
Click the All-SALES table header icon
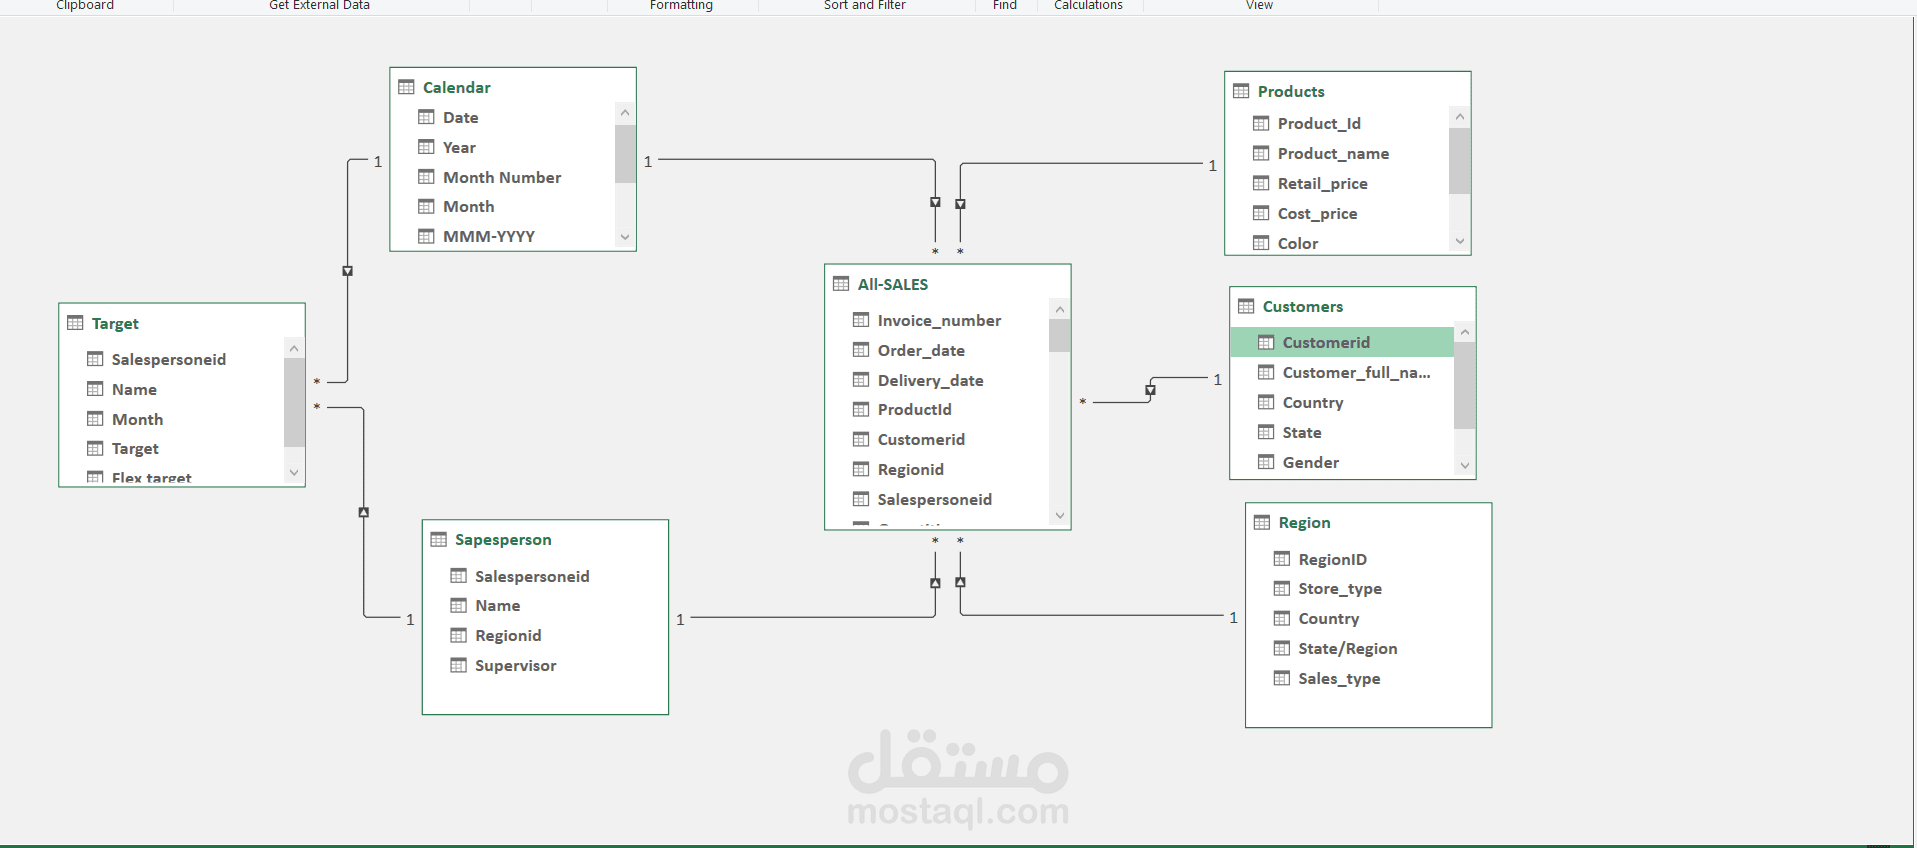pos(841,284)
